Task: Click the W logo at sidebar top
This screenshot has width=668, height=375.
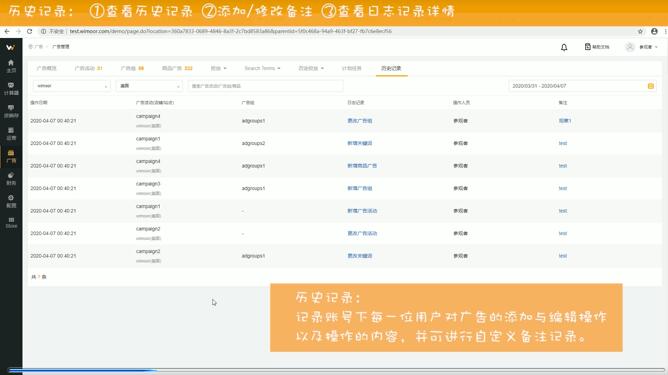Action: click(x=11, y=47)
